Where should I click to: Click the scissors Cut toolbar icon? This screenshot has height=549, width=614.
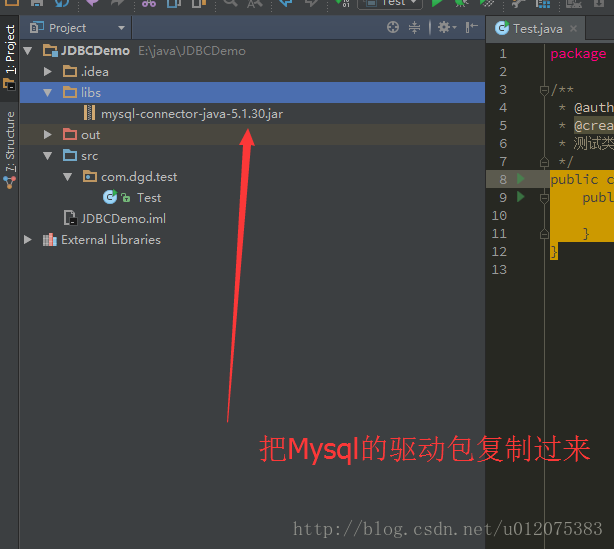[149, 4]
